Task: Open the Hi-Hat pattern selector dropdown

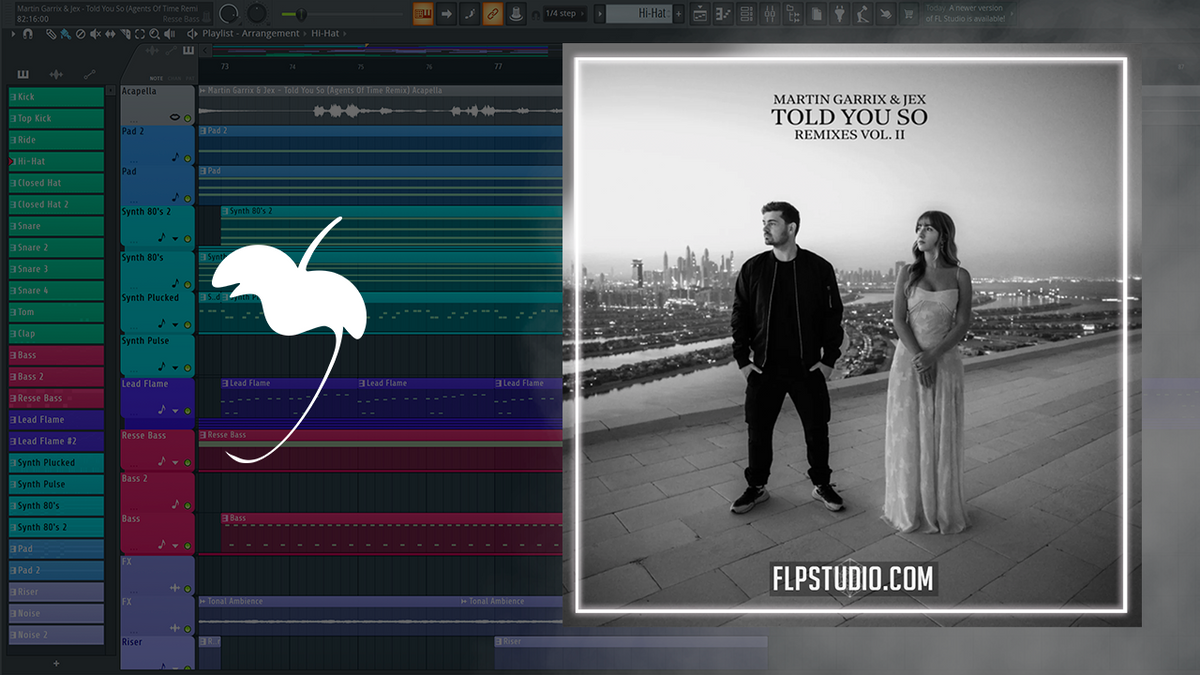Action: coord(600,13)
